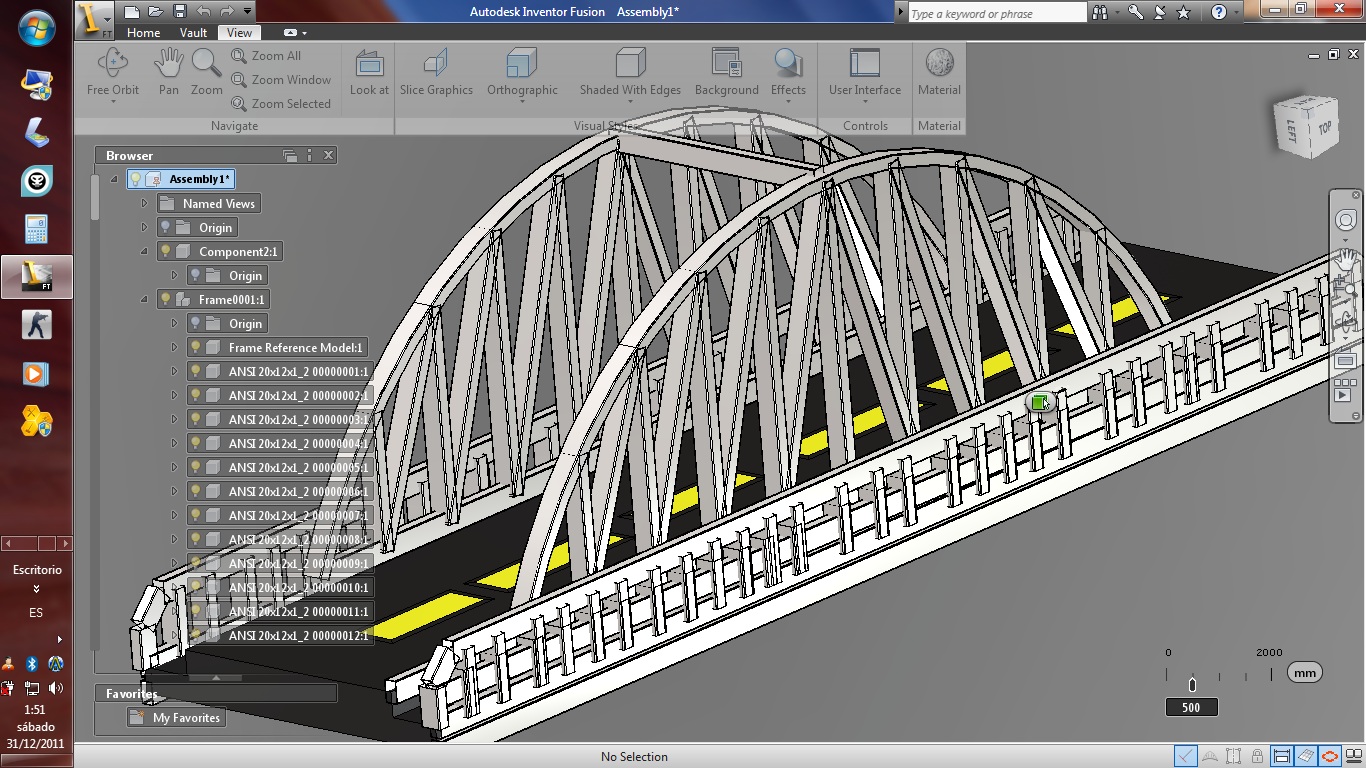The height and width of the screenshot is (768, 1366).
Task: Expand ANSI 20x12x1_2 00000001:1 in browser
Action: tap(176, 371)
